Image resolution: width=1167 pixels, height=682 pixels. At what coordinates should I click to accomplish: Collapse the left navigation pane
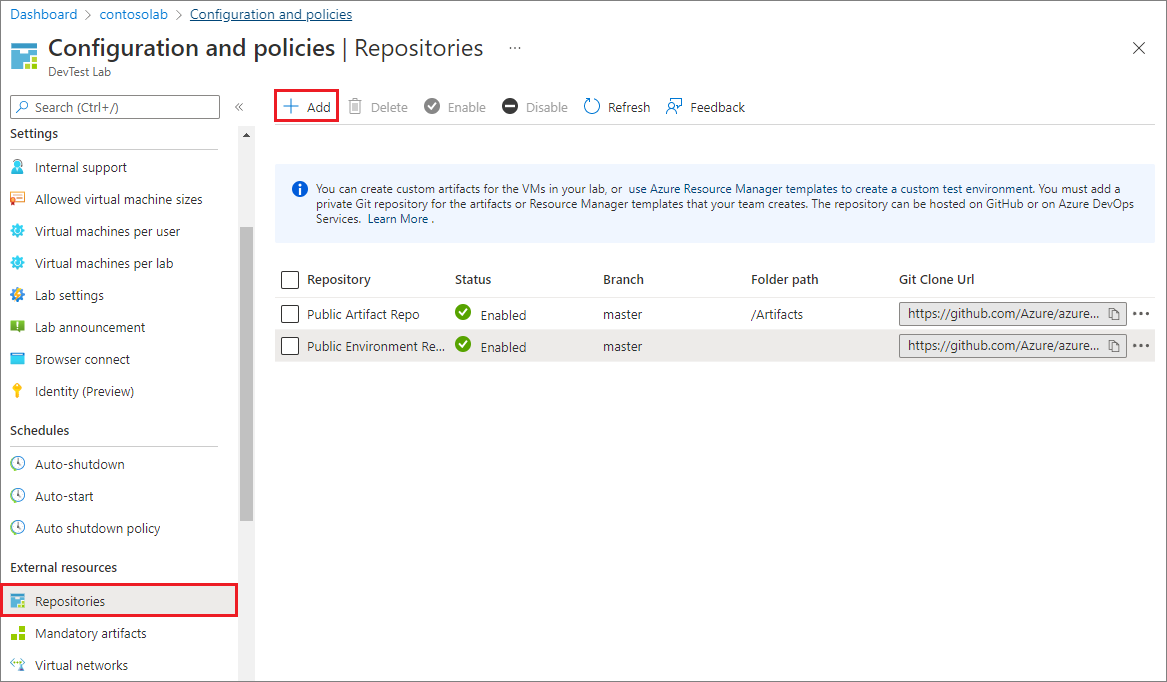tap(239, 106)
